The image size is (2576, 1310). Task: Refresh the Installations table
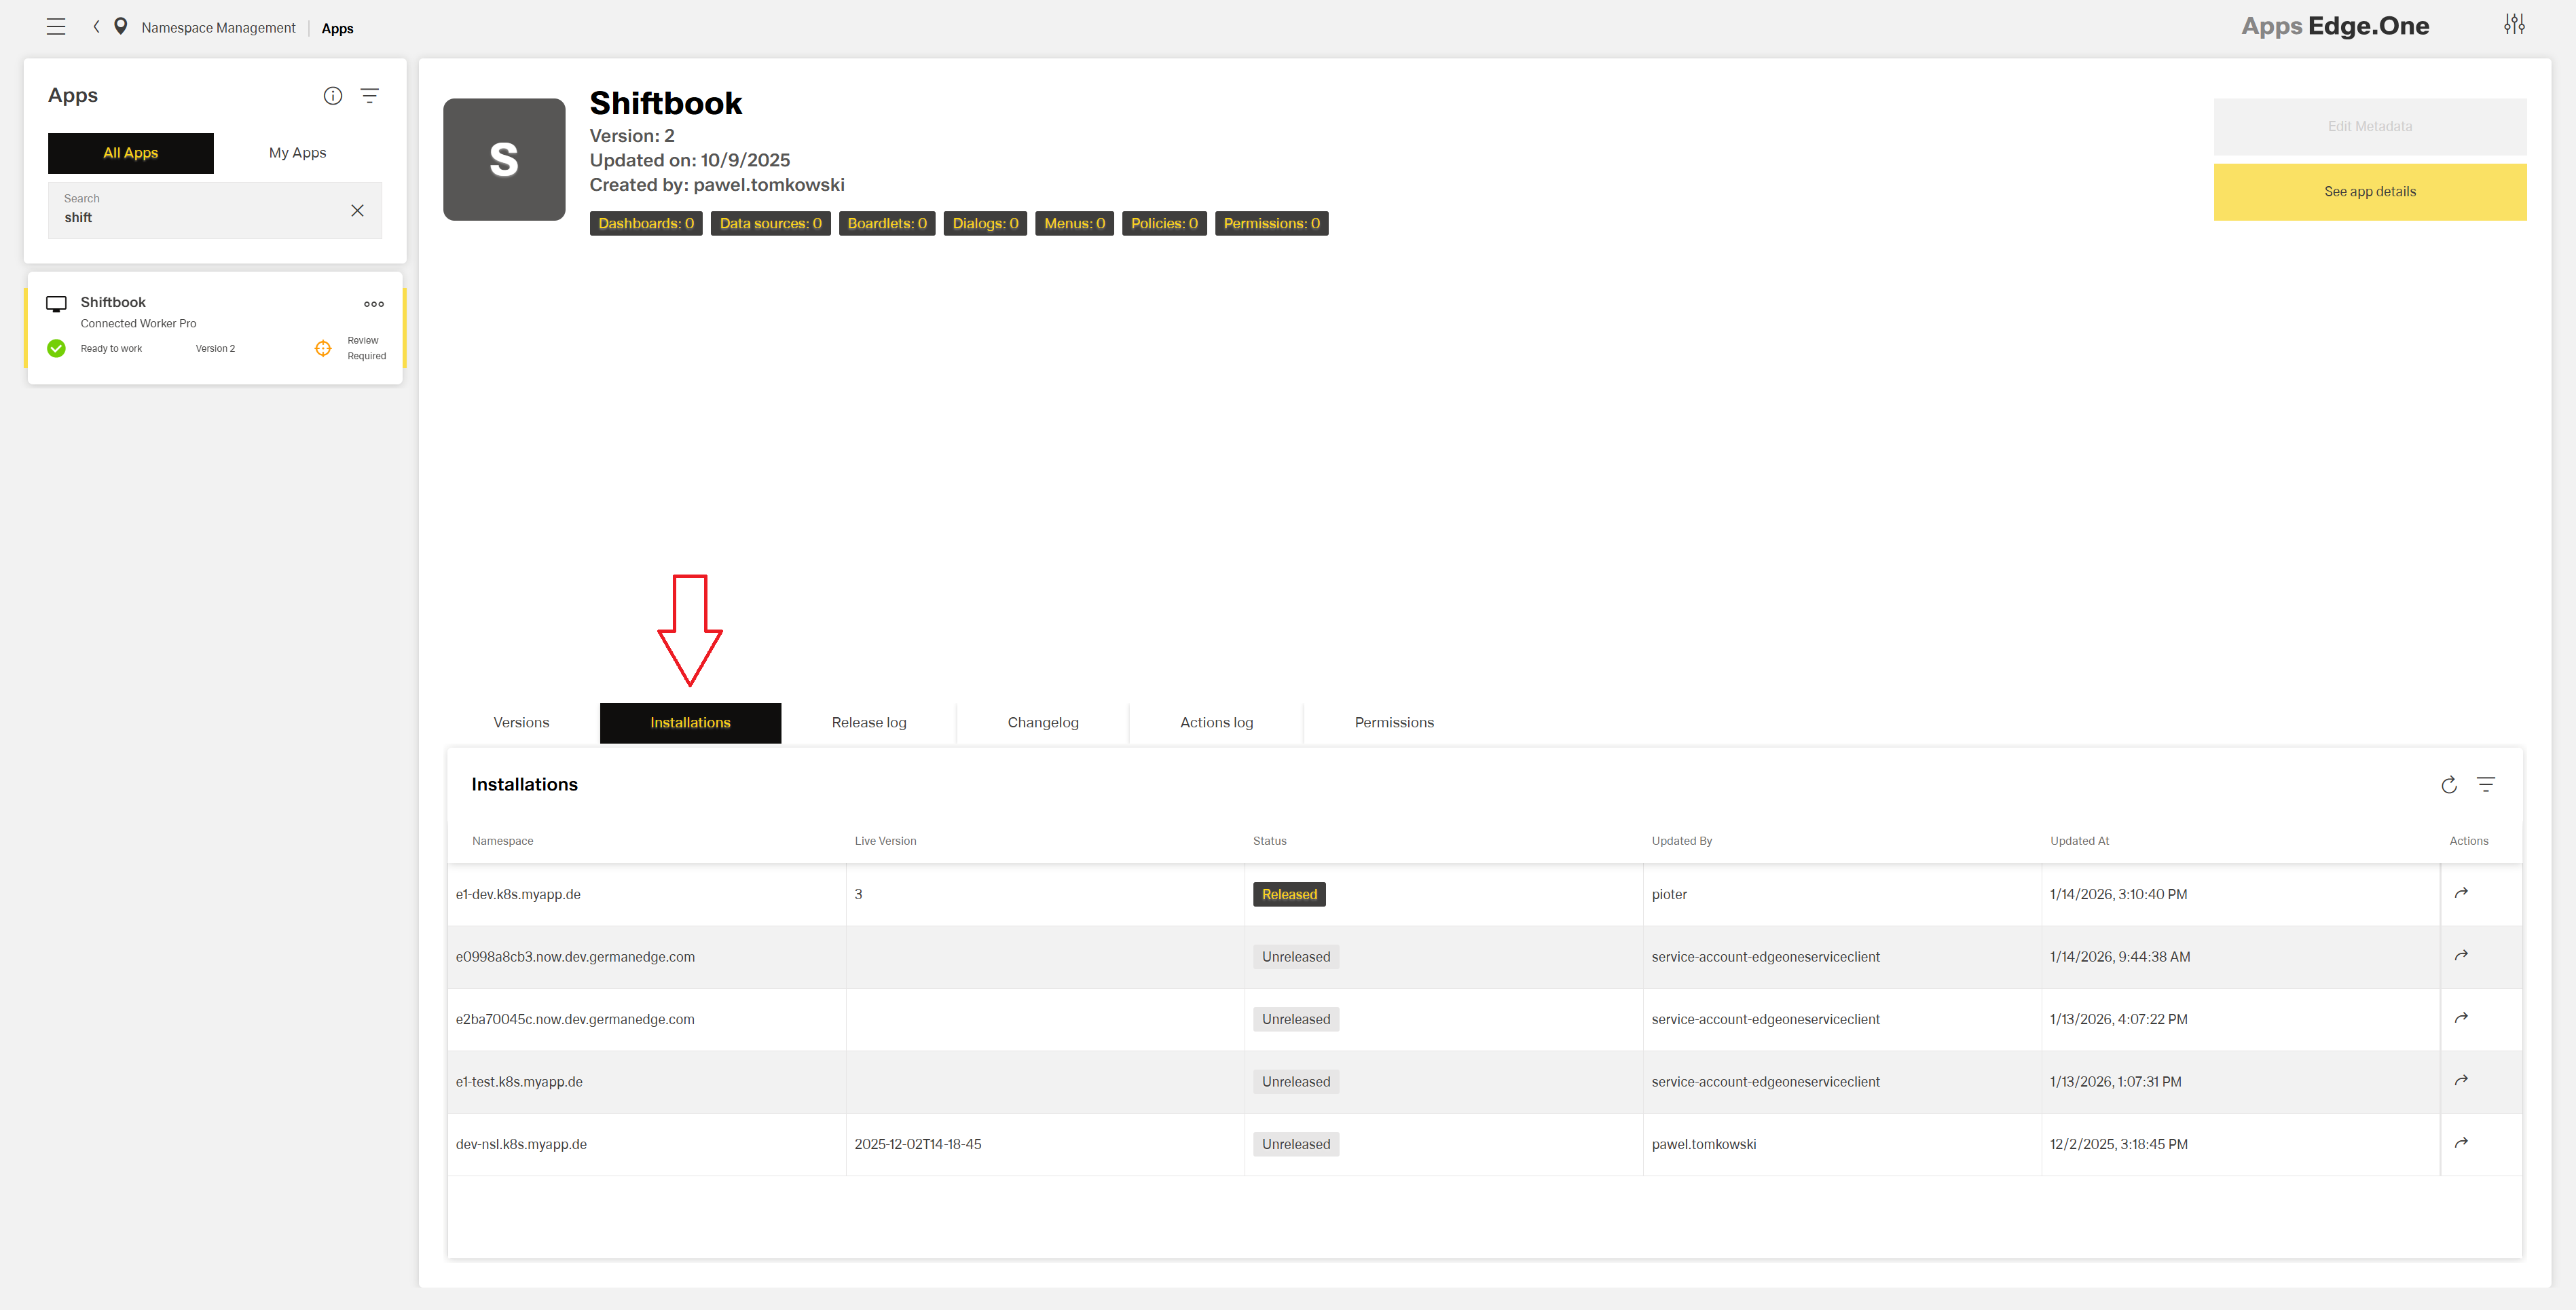(x=2449, y=785)
